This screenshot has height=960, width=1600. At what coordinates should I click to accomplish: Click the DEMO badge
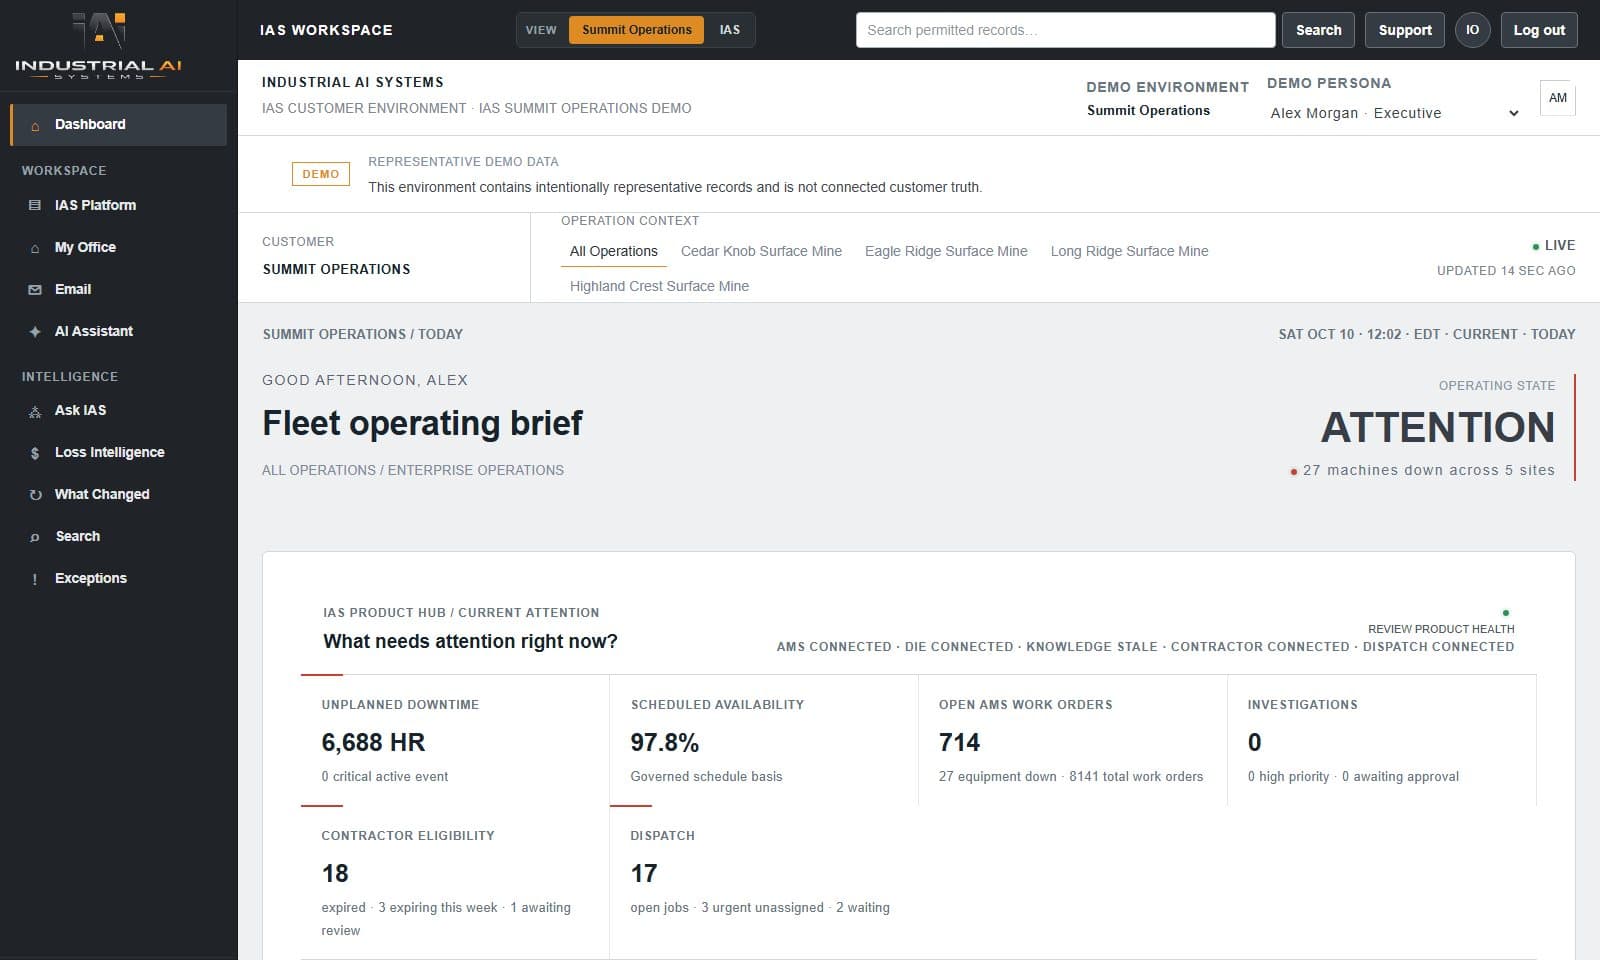321,174
